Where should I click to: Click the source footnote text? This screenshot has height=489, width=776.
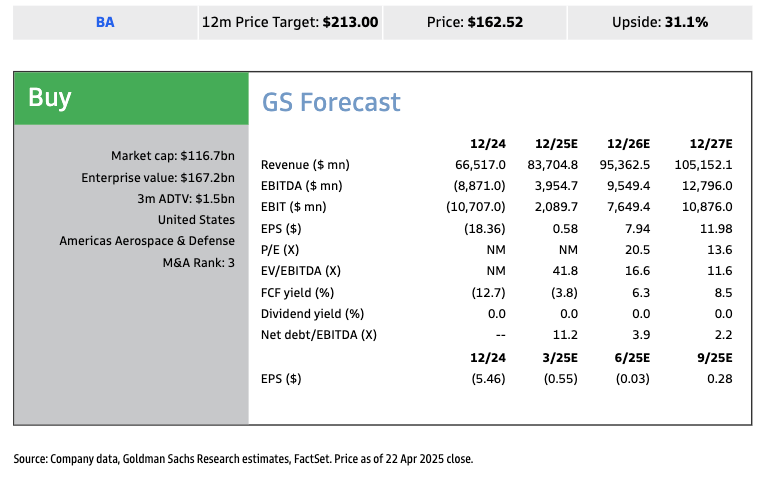point(243,459)
